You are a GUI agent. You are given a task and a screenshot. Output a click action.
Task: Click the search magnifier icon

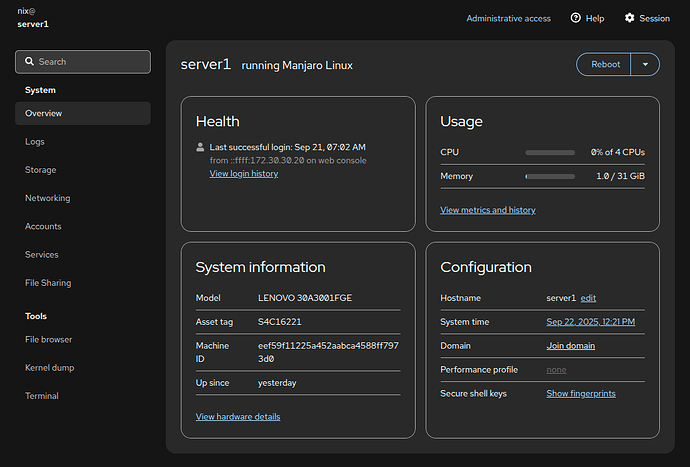tap(28, 62)
